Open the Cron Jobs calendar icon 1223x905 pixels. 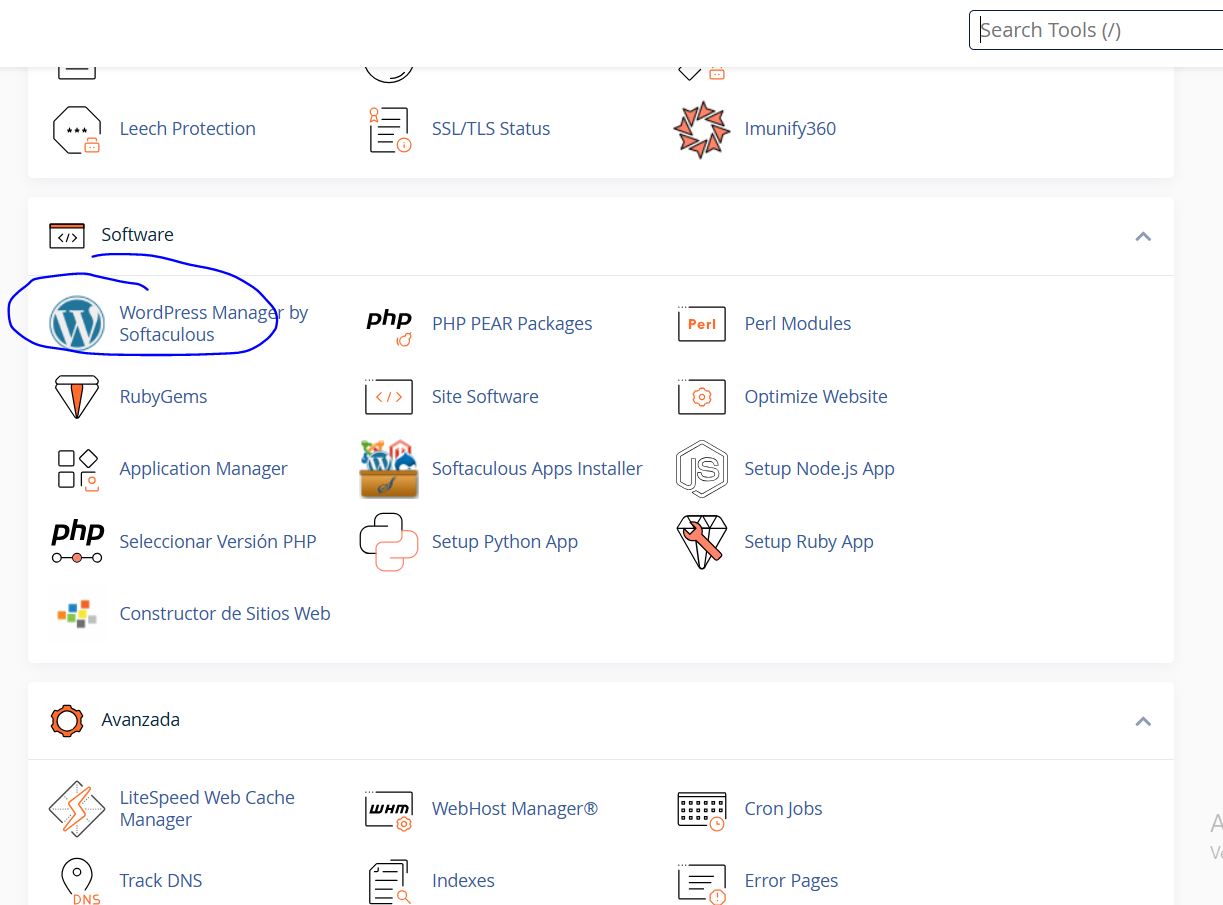[701, 809]
